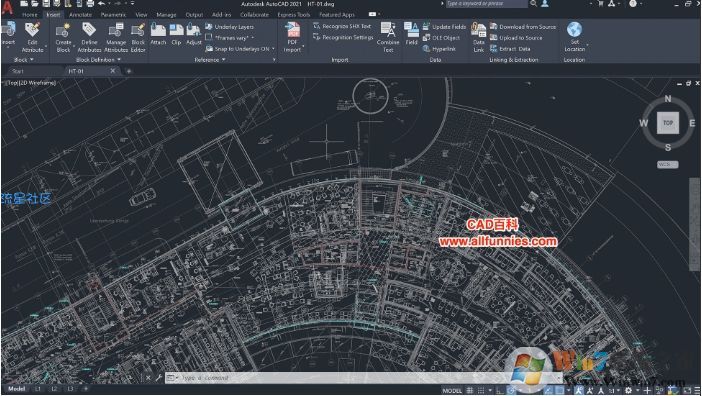The width and height of the screenshot is (702, 396).
Task: Open quick access toolbar customize arrow
Action: (132, 4)
